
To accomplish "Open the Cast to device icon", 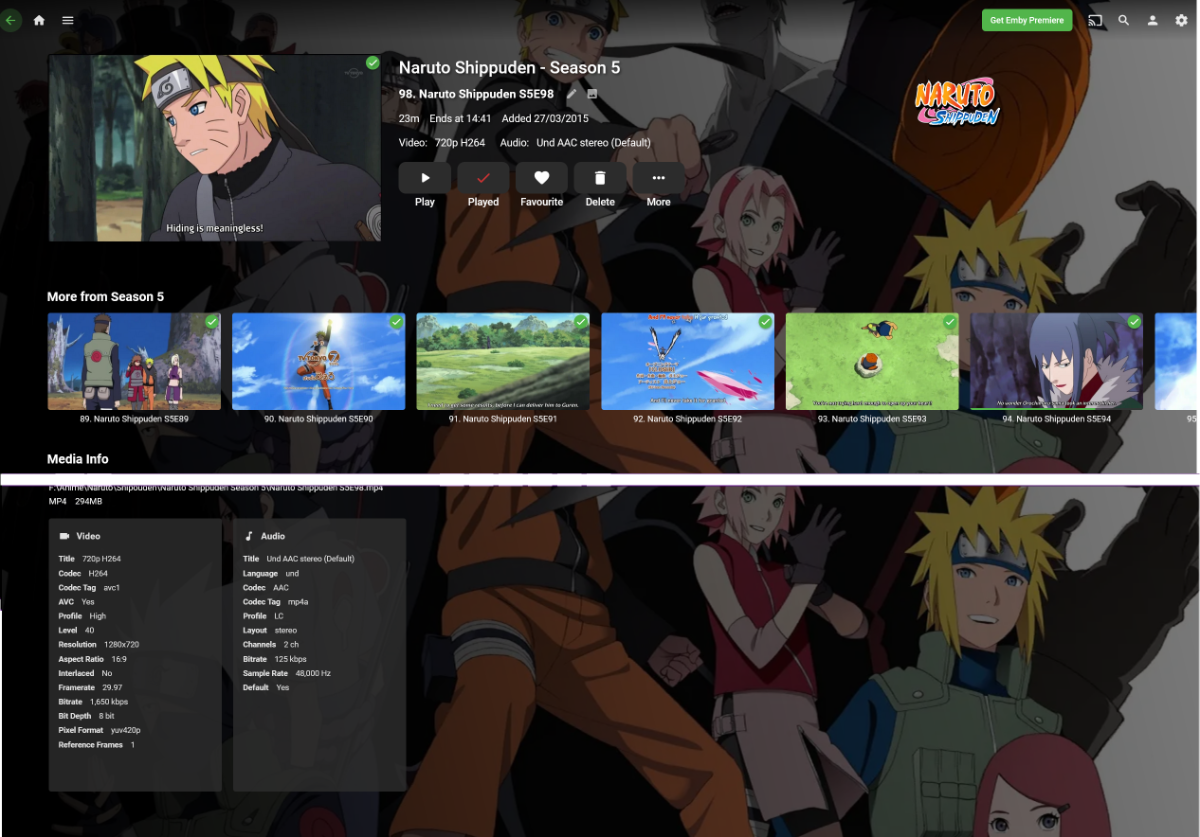I will click(x=1095, y=20).
